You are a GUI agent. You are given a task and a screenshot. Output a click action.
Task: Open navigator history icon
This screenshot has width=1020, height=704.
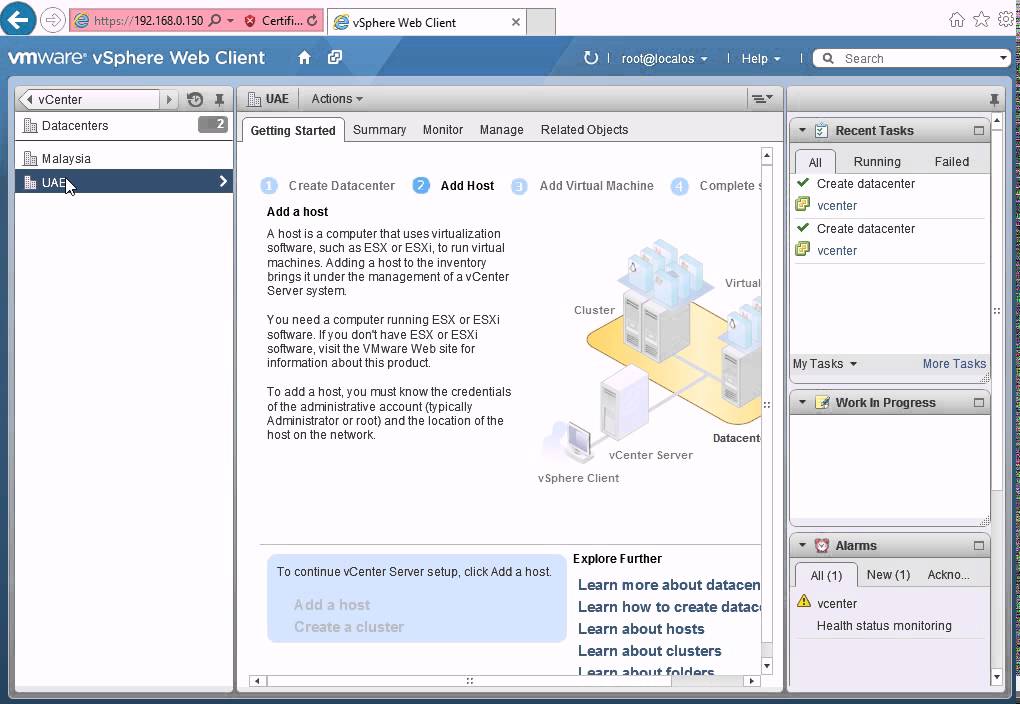tap(195, 99)
